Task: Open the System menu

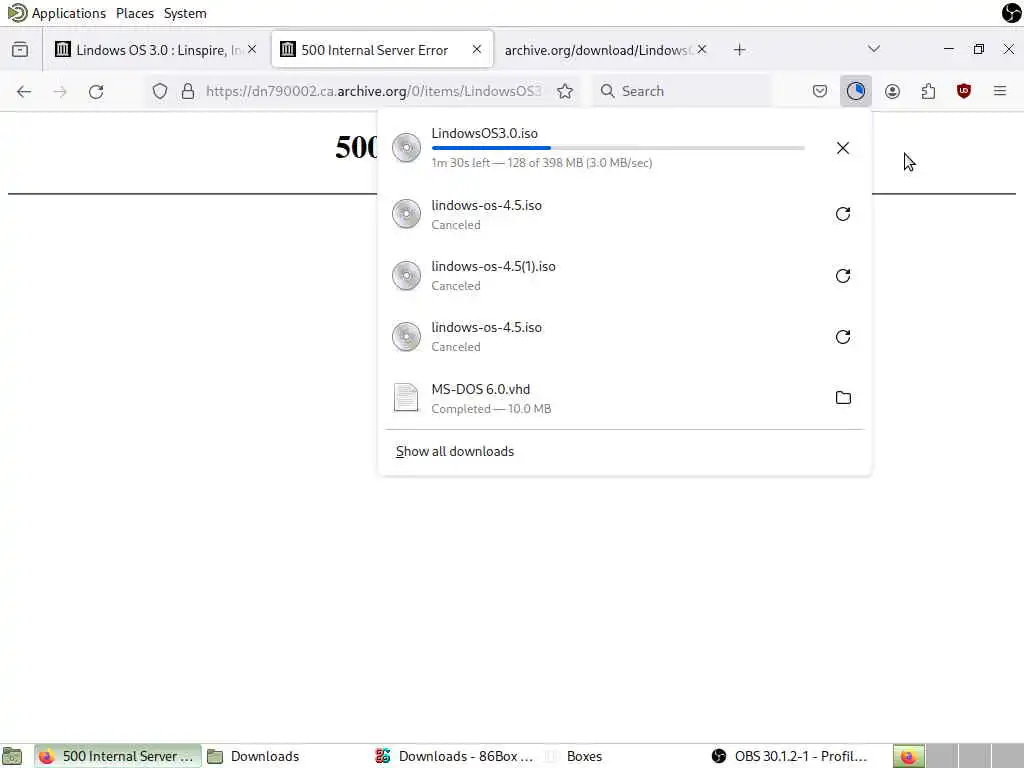Action: (x=185, y=13)
